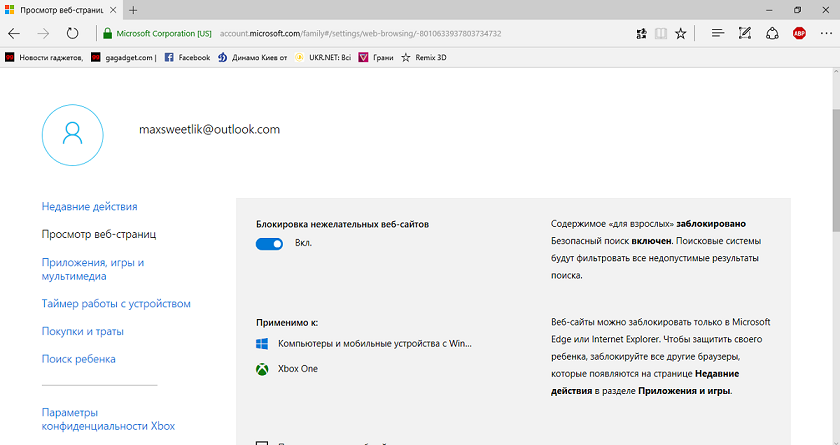The height and width of the screenshot is (445, 840).
Task: Open the Hub lines icon
Action: pyautogui.click(x=718, y=33)
